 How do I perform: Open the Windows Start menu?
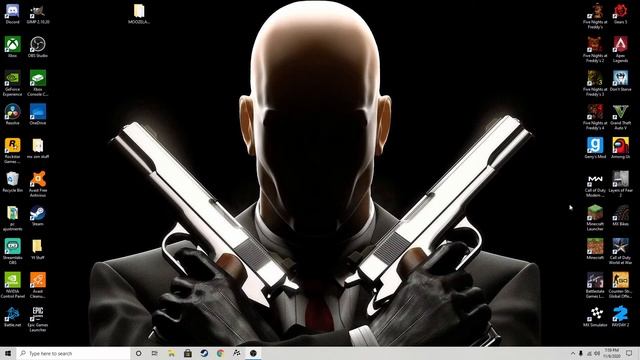[8, 353]
